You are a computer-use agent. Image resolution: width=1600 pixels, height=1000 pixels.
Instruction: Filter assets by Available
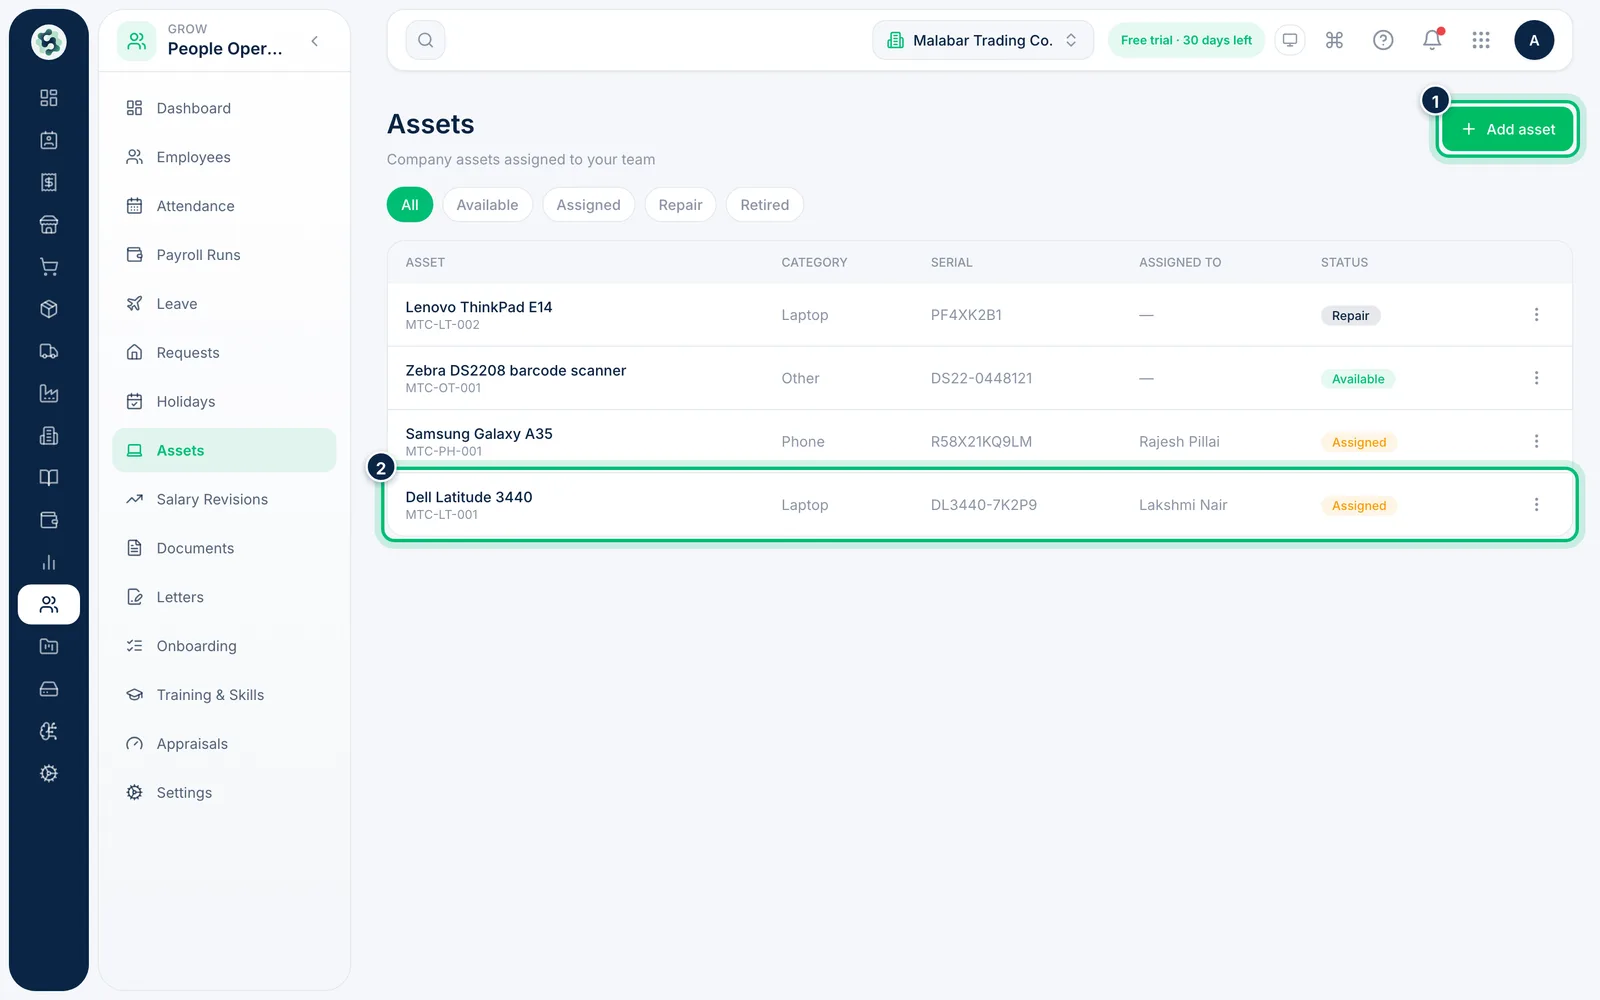click(487, 205)
